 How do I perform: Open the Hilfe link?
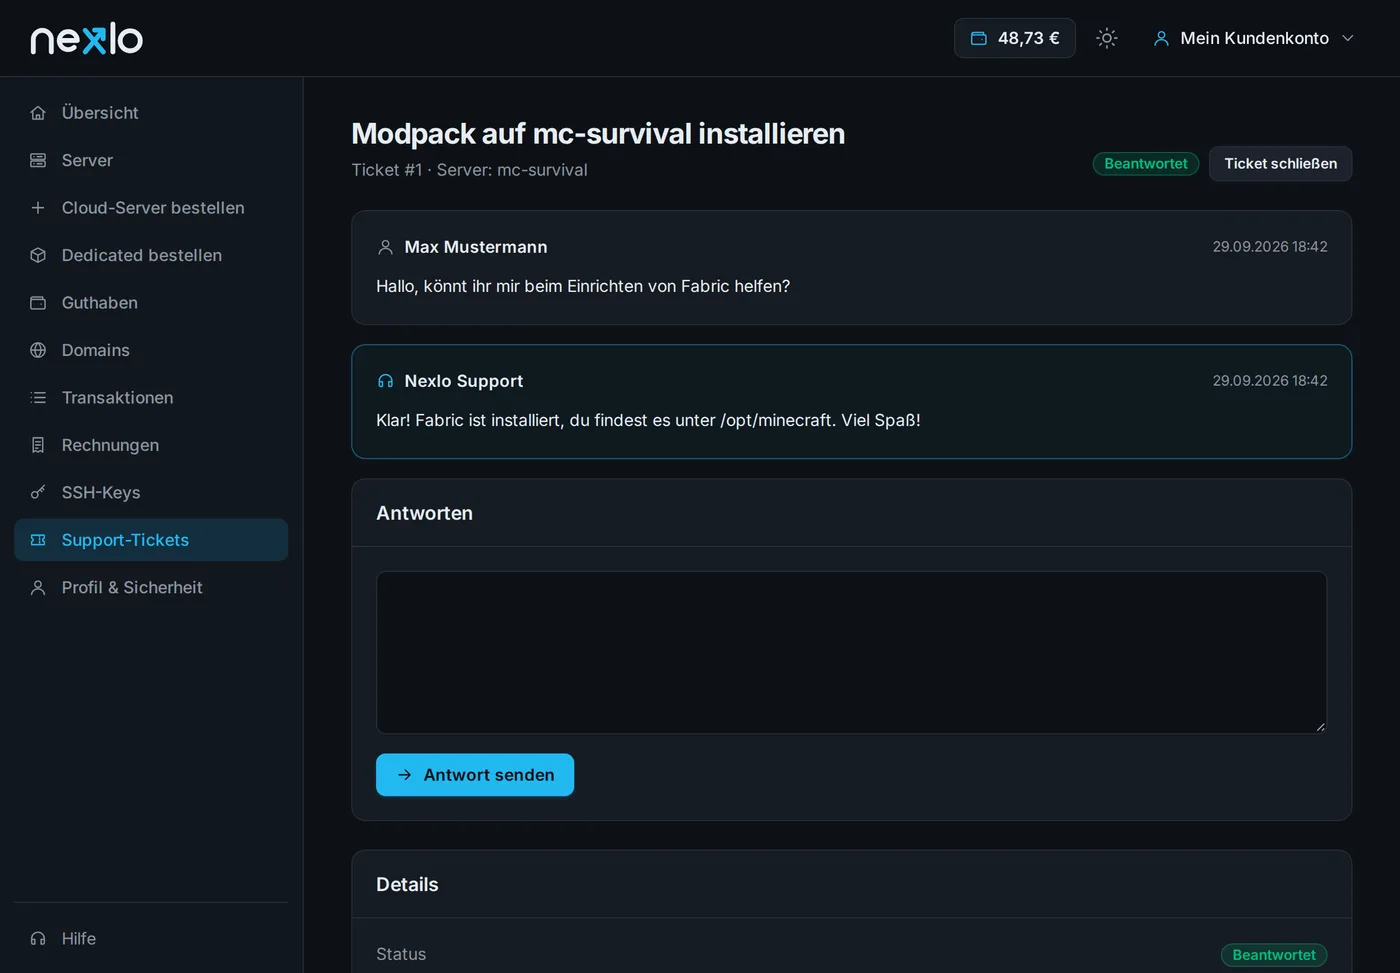pyautogui.click(x=151, y=939)
